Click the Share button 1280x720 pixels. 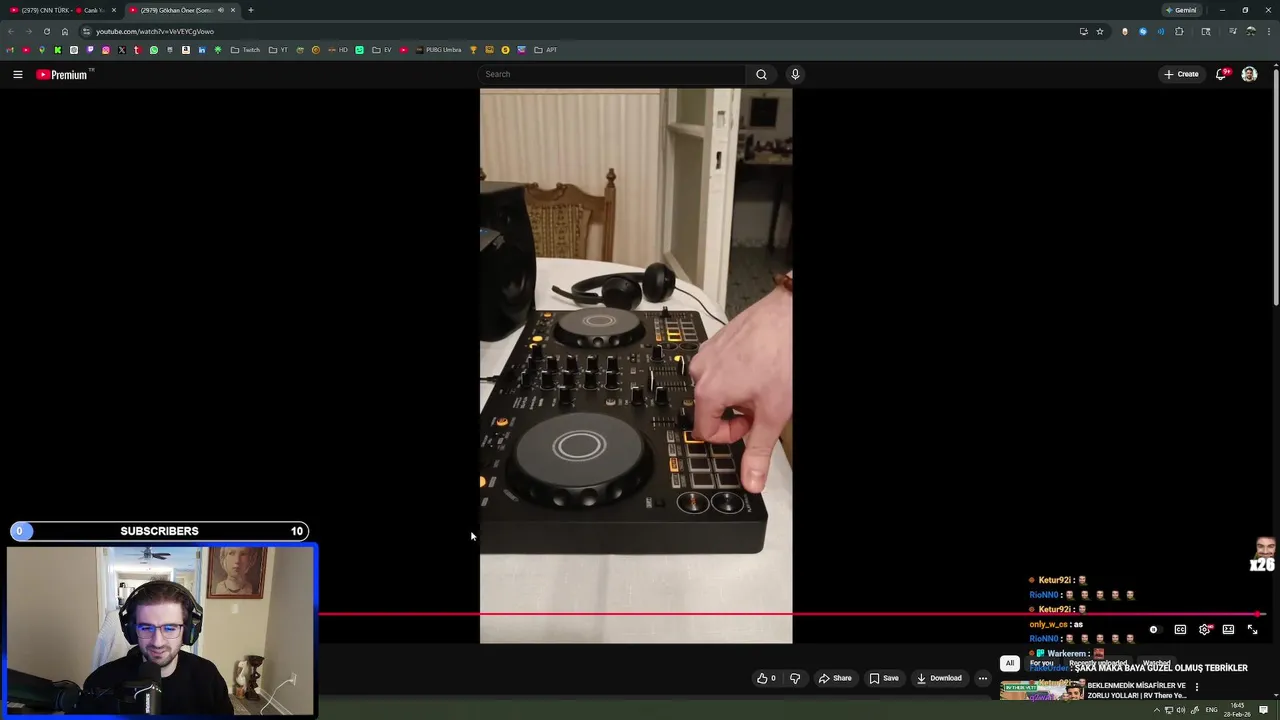pos(835,678)
